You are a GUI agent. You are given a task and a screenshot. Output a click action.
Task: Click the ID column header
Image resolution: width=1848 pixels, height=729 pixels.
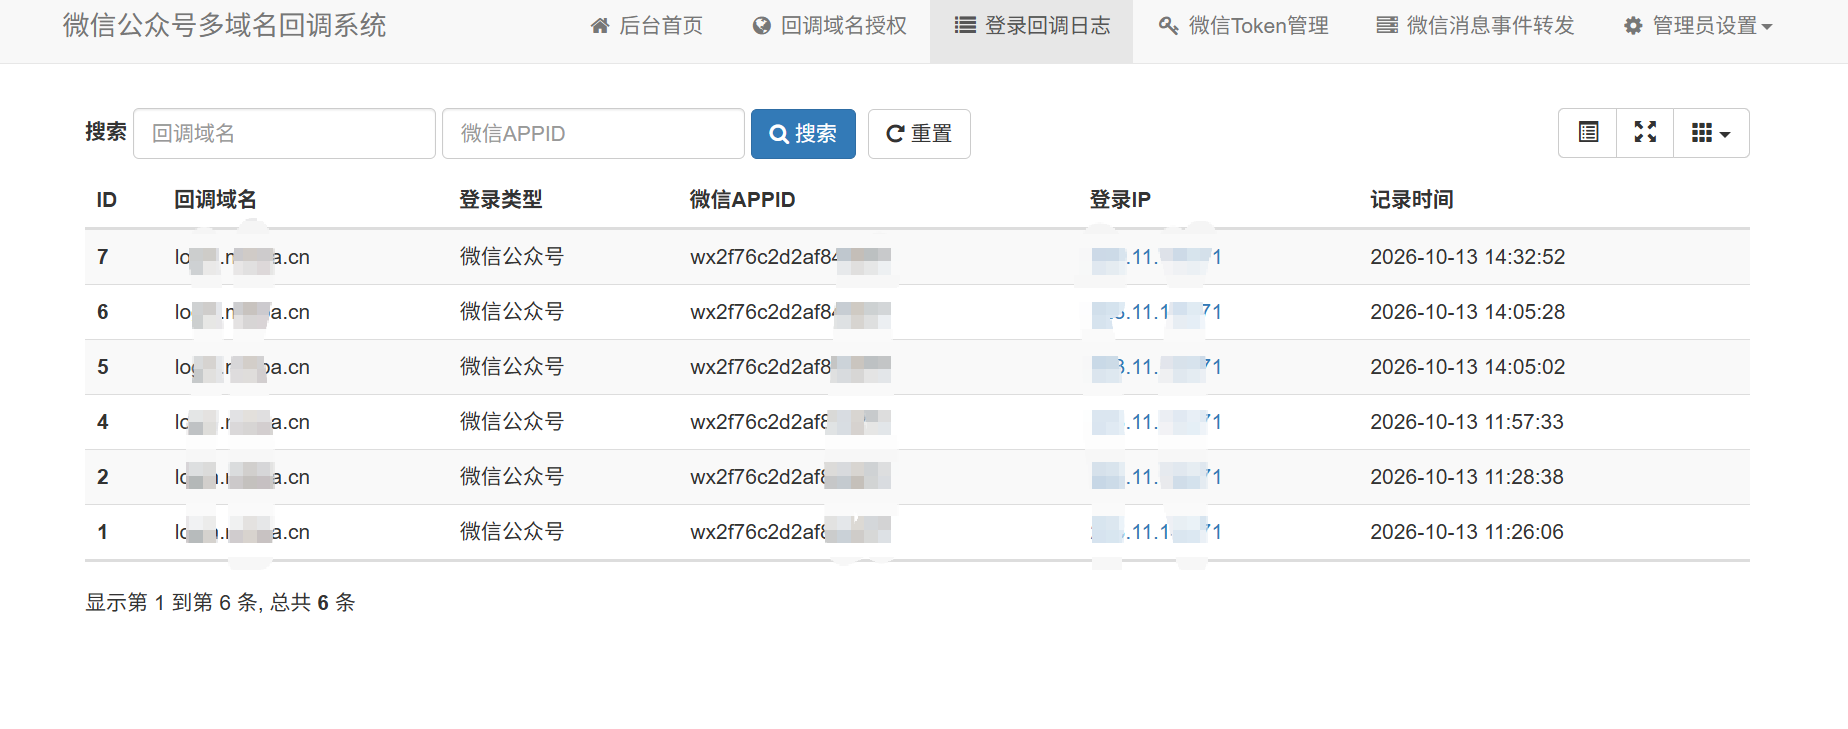[107, 200]
